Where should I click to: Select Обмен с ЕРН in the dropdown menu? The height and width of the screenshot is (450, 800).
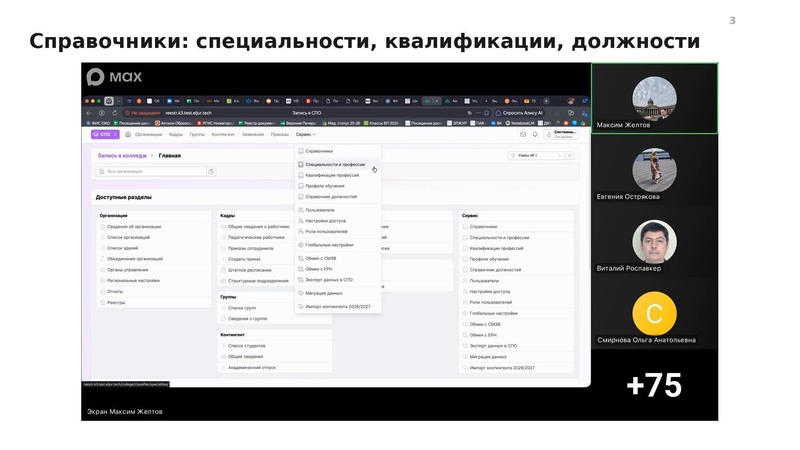(338, 269)
